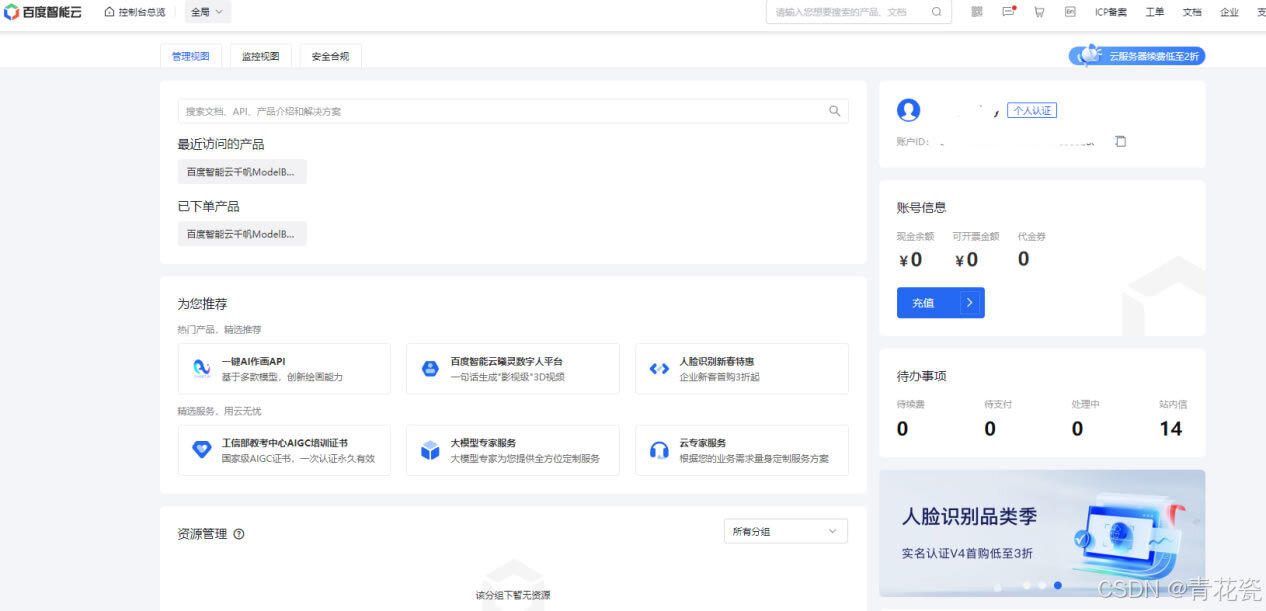Expand the 全局 region dropdown
Screen dimensions: 1266x611
[207, 12]
